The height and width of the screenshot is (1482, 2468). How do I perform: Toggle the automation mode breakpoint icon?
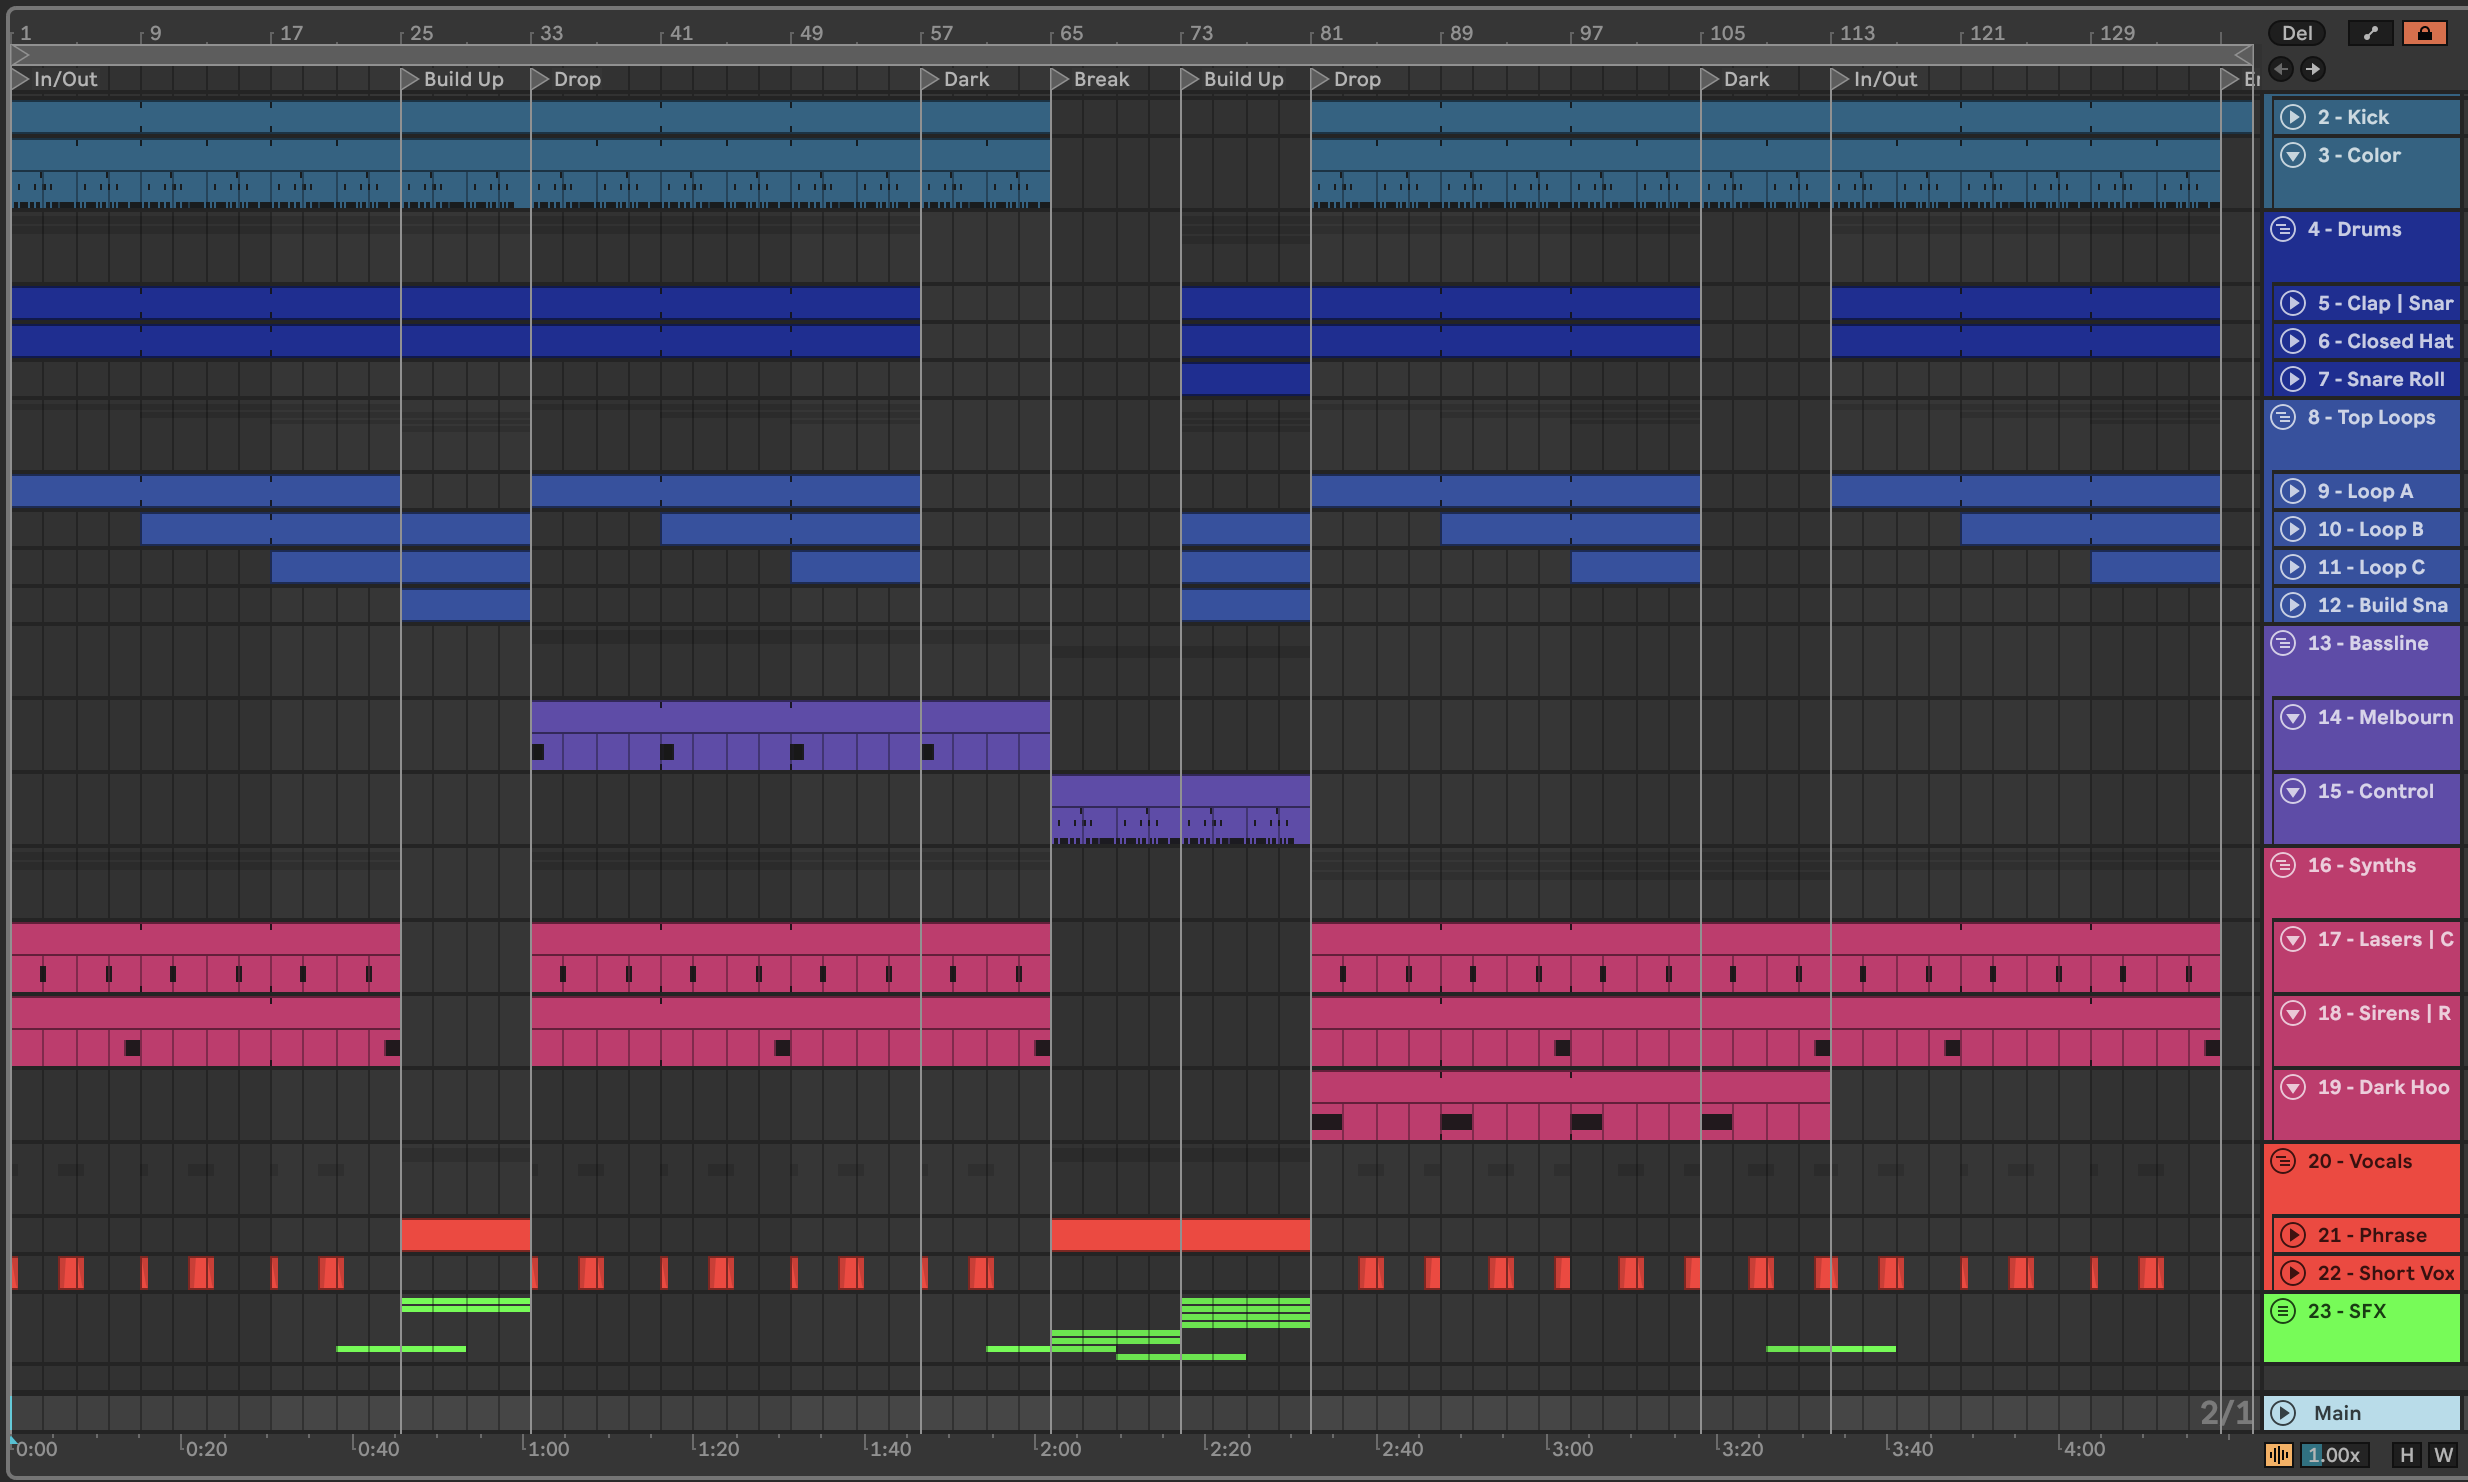coord(2370,33)
